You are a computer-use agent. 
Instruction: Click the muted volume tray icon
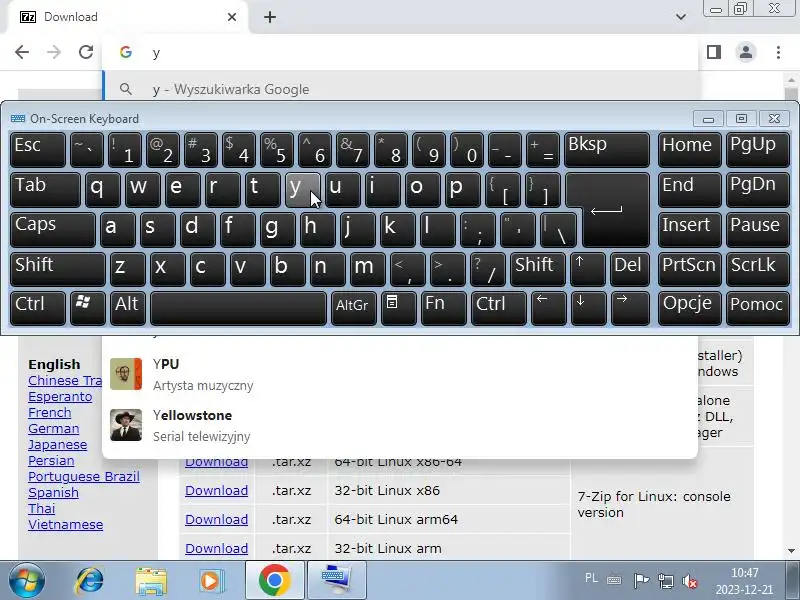(x=689, y=581)
